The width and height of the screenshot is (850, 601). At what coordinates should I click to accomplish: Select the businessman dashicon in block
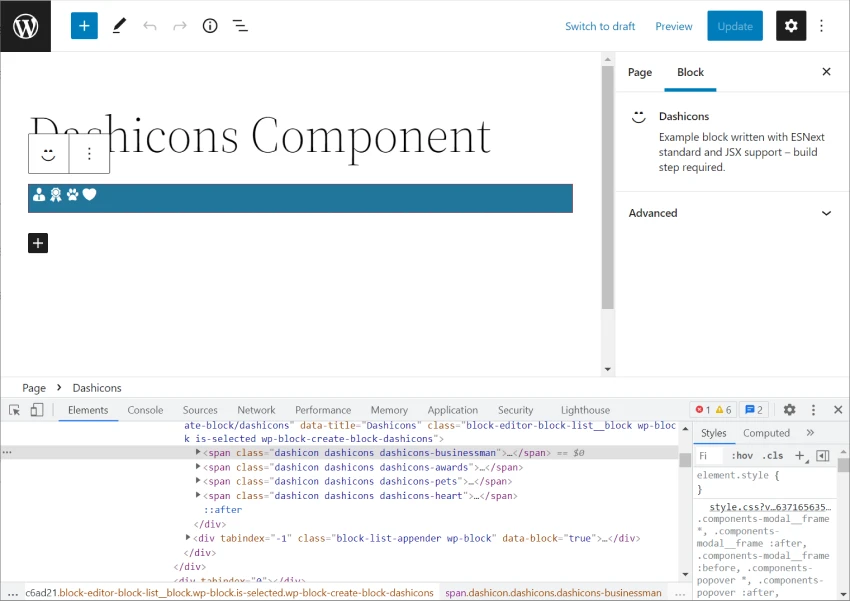coord(39,195)
